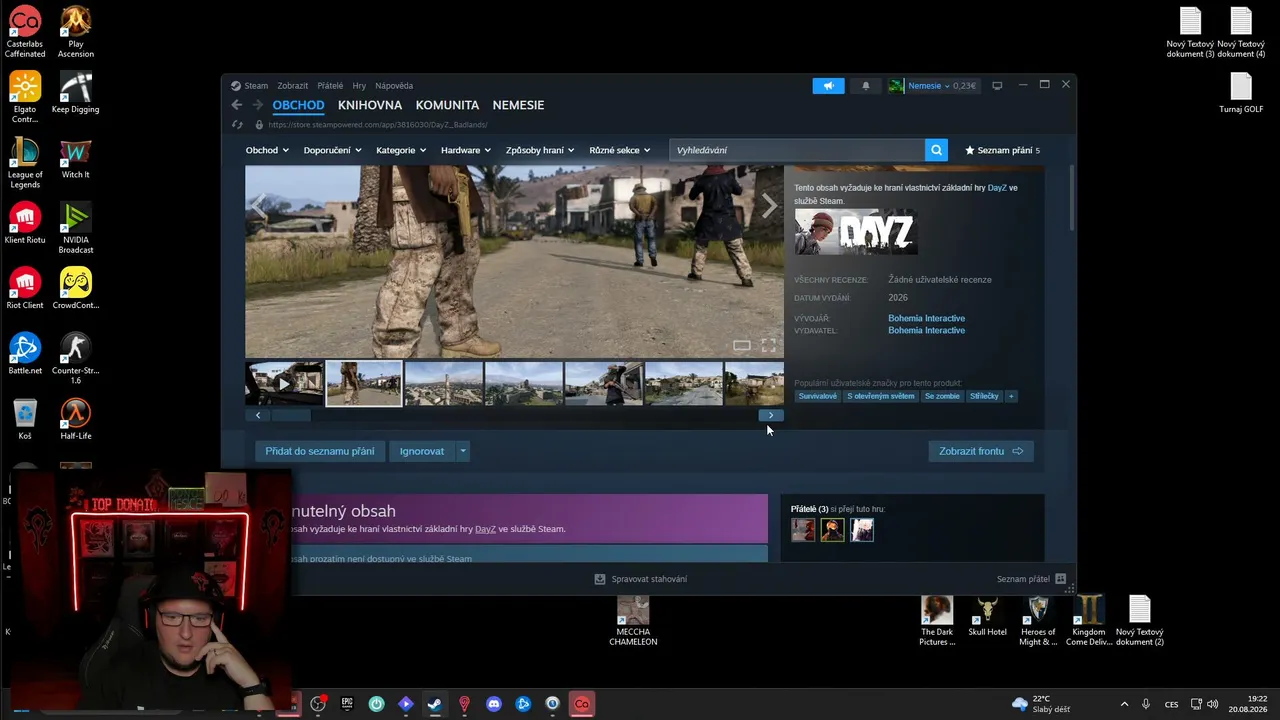Expand the Kategorie dropdown menu
1280x720 pixels.
click(x=401, y=150)
